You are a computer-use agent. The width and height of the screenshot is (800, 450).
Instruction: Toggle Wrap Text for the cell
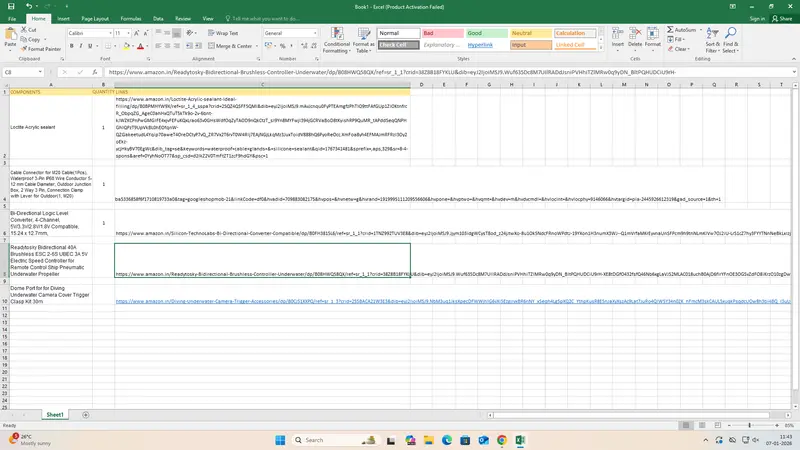click(223, 33)
